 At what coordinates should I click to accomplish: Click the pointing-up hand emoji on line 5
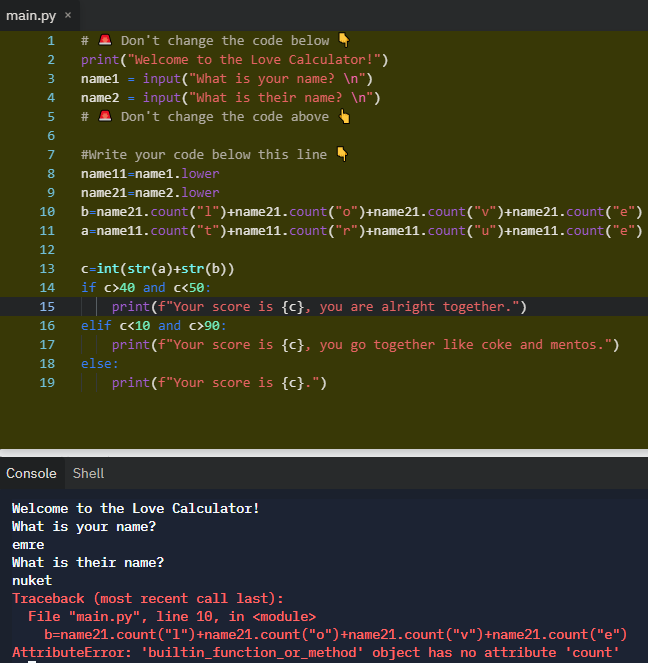point(345,116)
